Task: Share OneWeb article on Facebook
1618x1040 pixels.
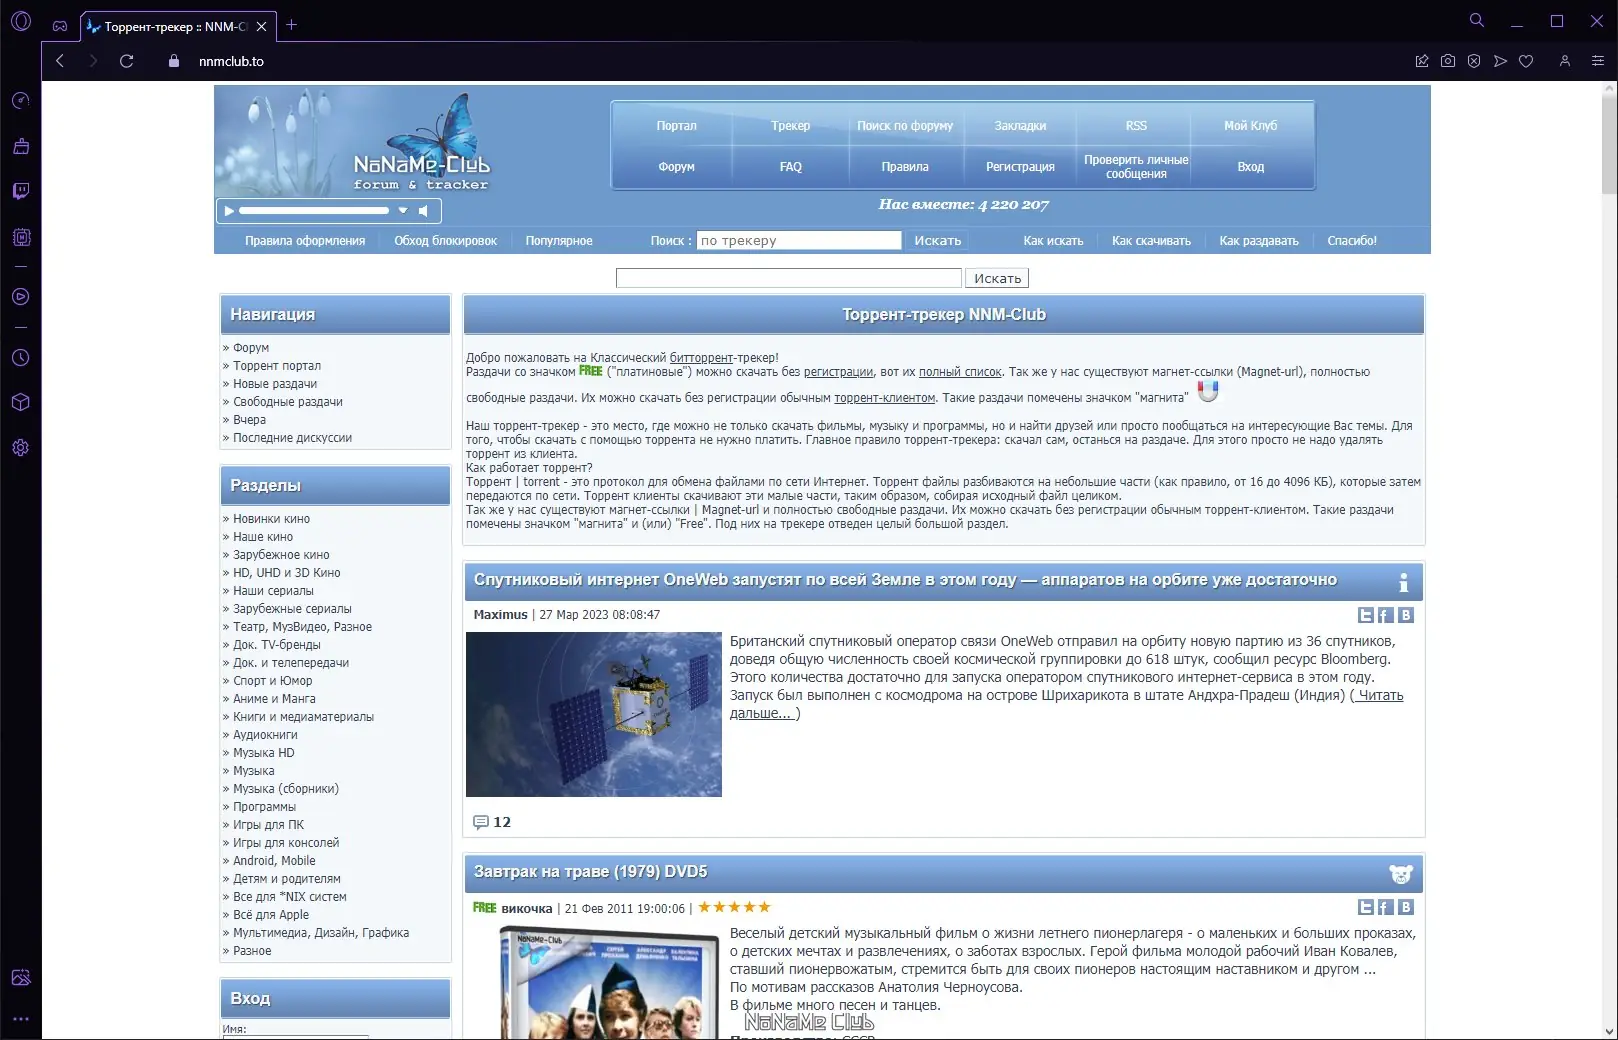Action: (x=1385, y=615)
